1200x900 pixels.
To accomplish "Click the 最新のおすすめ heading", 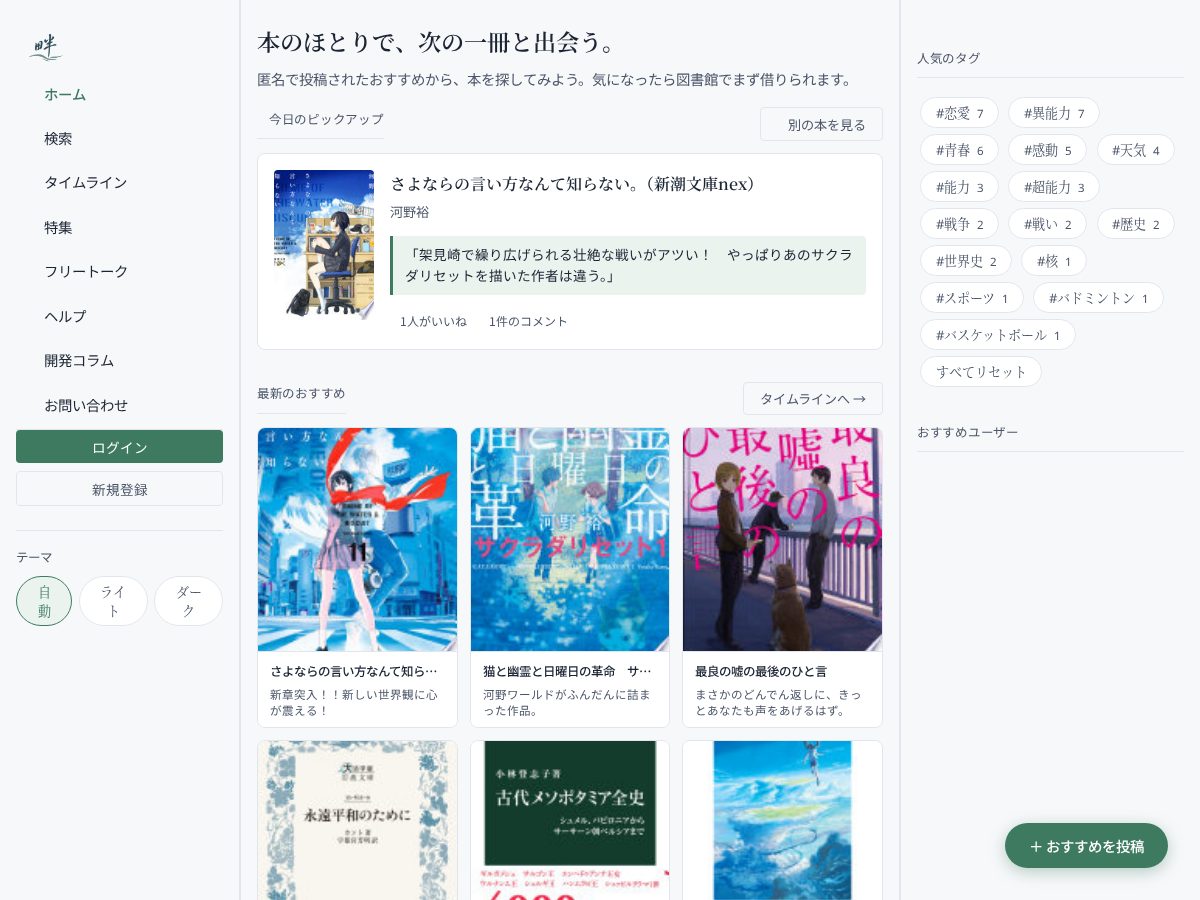I will [x=301, y=393].
